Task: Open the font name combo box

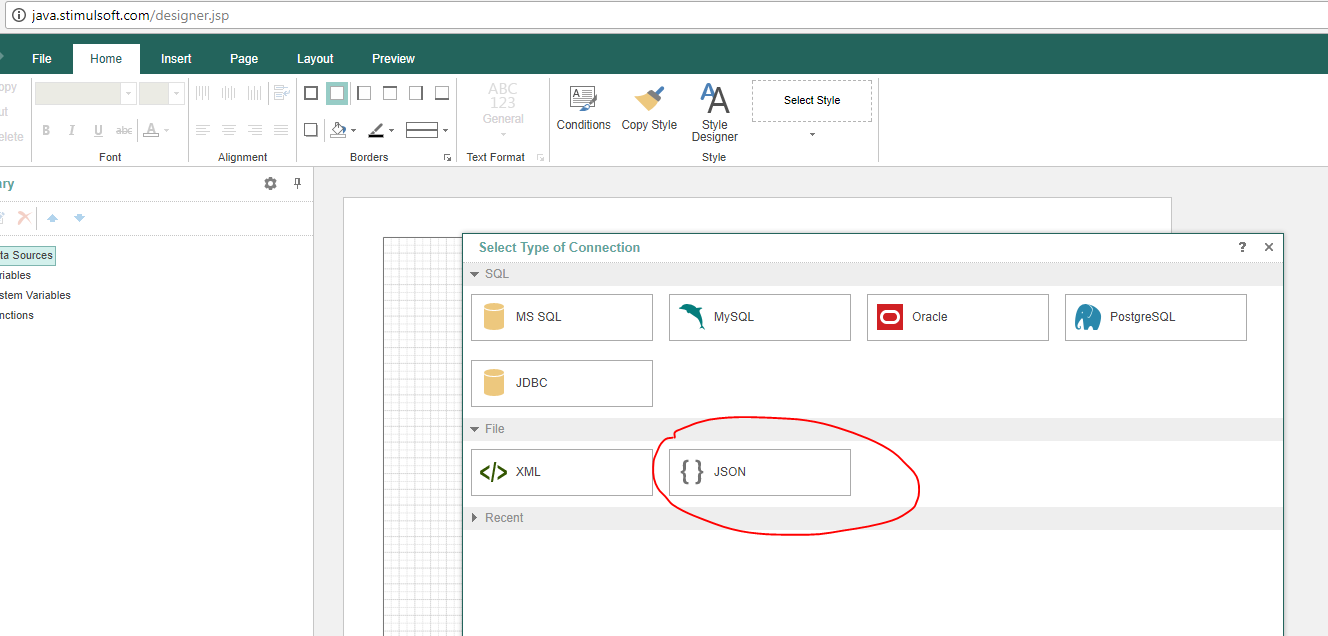Action: coord(85,94)
